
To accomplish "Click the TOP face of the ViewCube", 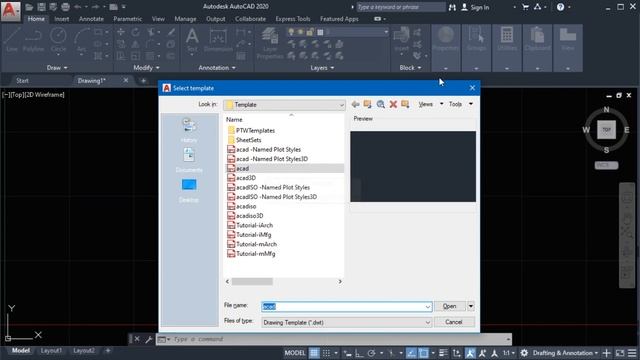I will 607,130.
